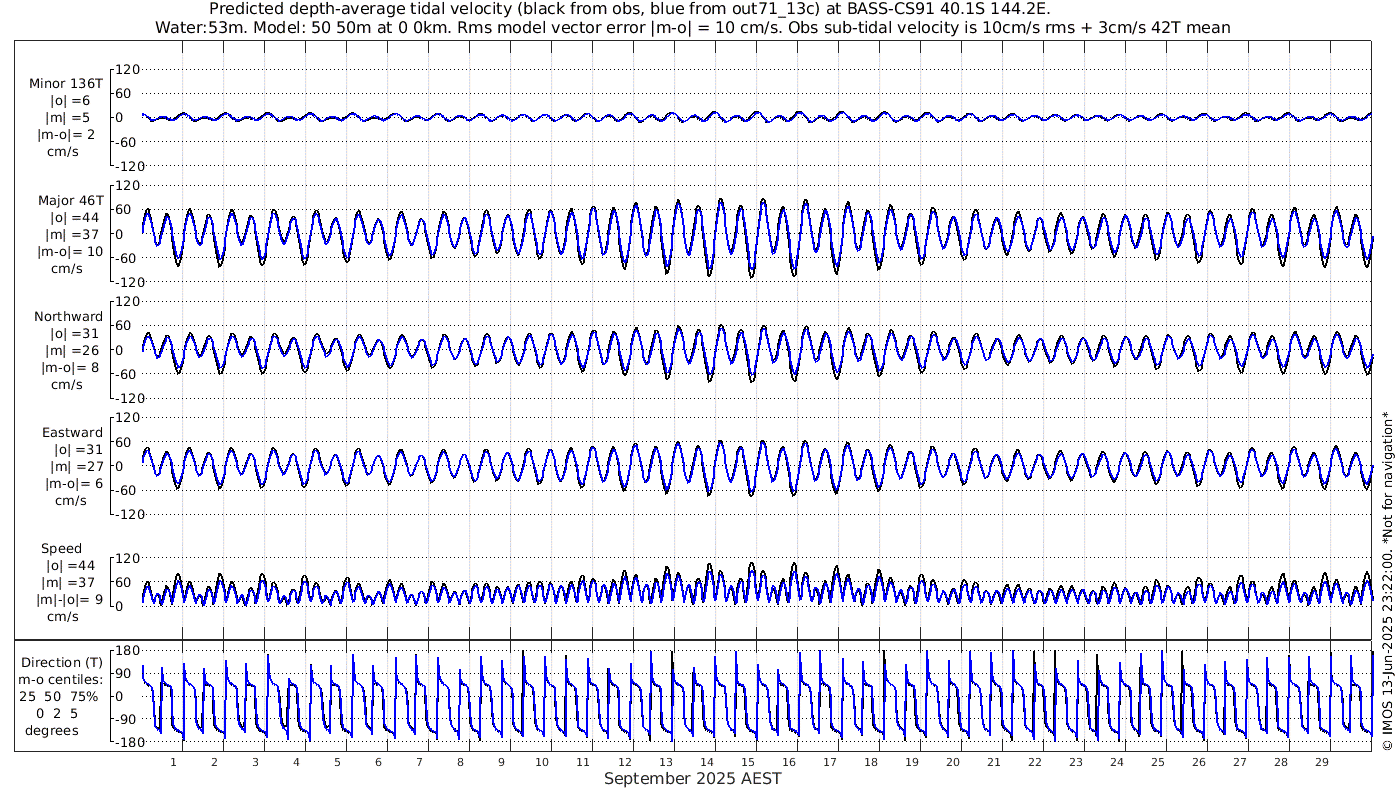Click the 'Minor 136T' panel label
1400x800 pixels.
[66, 84]
